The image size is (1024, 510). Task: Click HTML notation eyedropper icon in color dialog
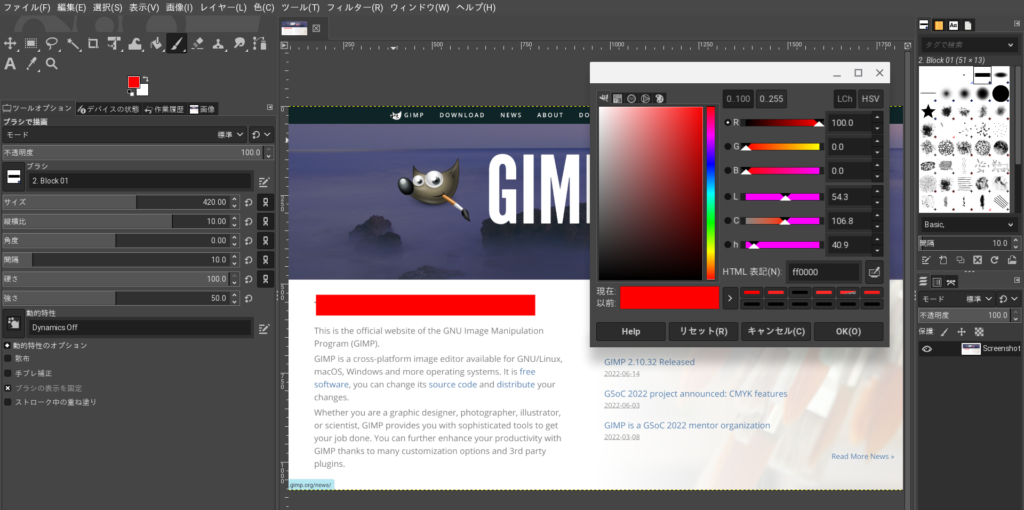coord(874,272)
